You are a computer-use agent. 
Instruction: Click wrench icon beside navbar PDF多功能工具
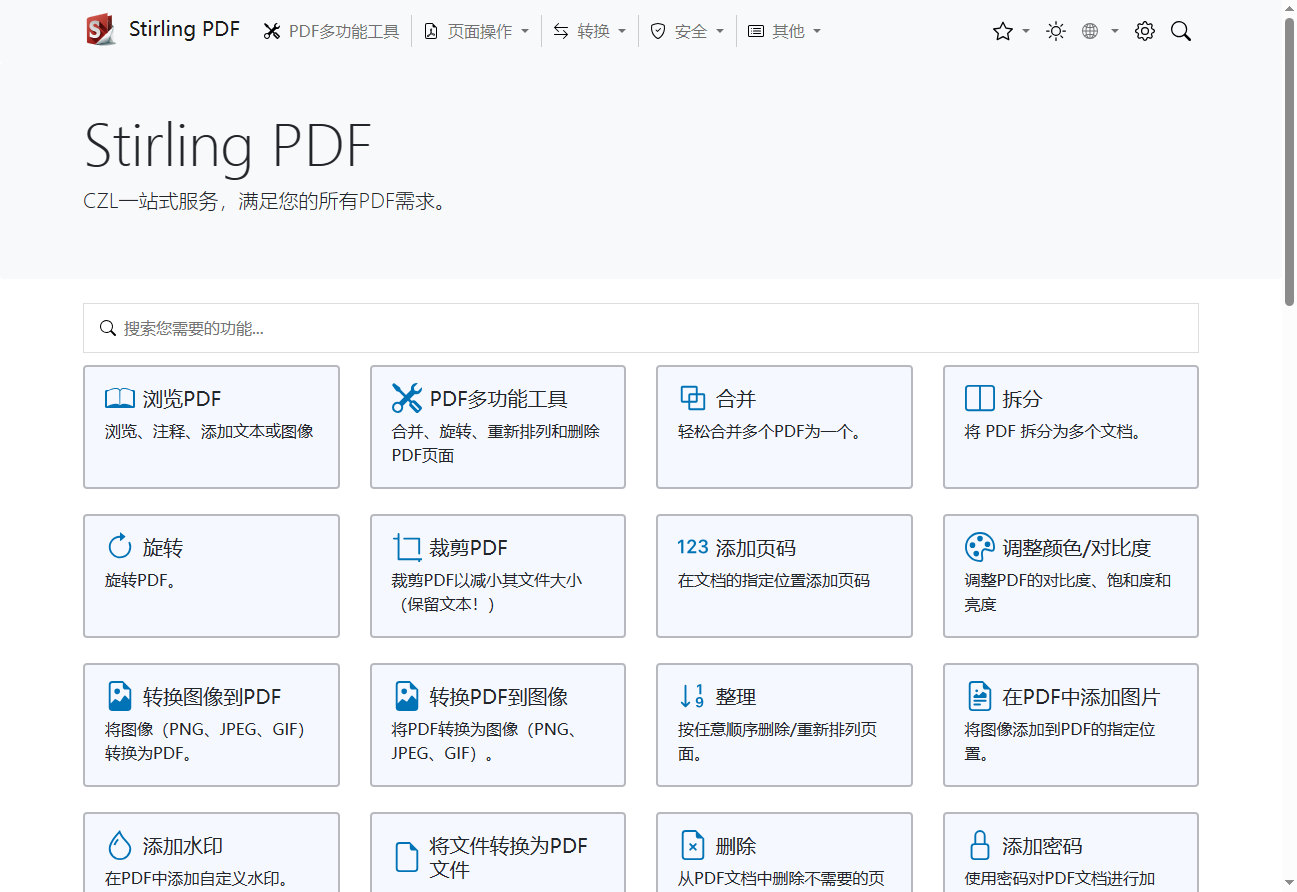pyautogui.click(x=272, y=32)
